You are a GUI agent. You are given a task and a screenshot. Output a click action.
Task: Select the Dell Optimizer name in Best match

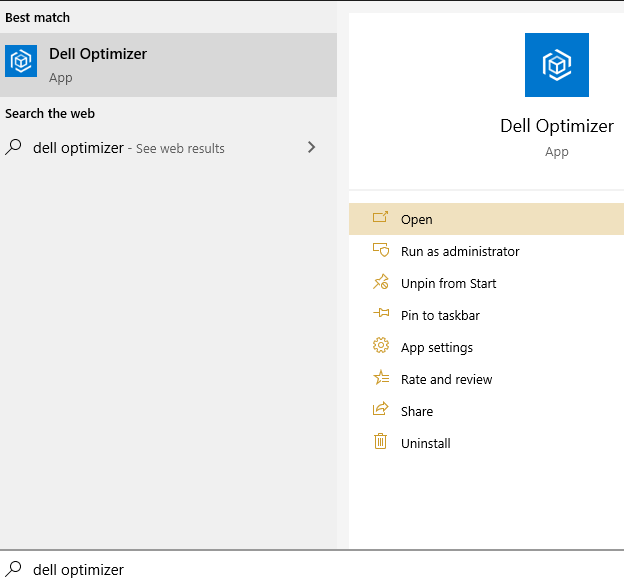(98, 54)
